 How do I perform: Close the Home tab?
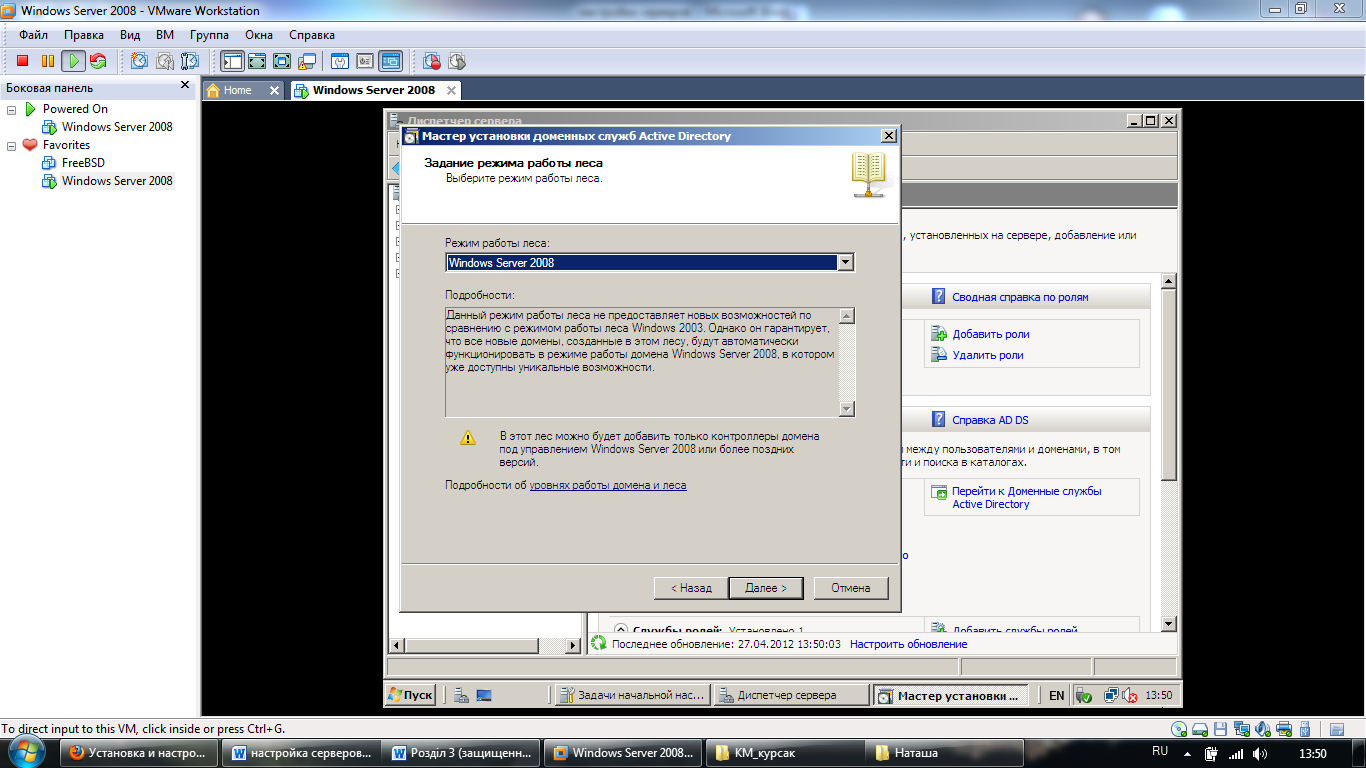274,90
